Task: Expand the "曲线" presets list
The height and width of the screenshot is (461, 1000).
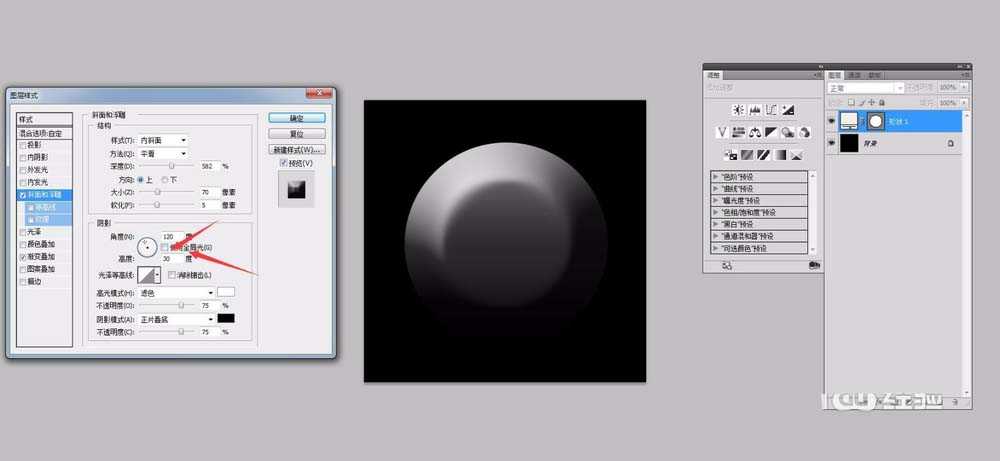Action: pyautogui.click(x=715, y=188)
